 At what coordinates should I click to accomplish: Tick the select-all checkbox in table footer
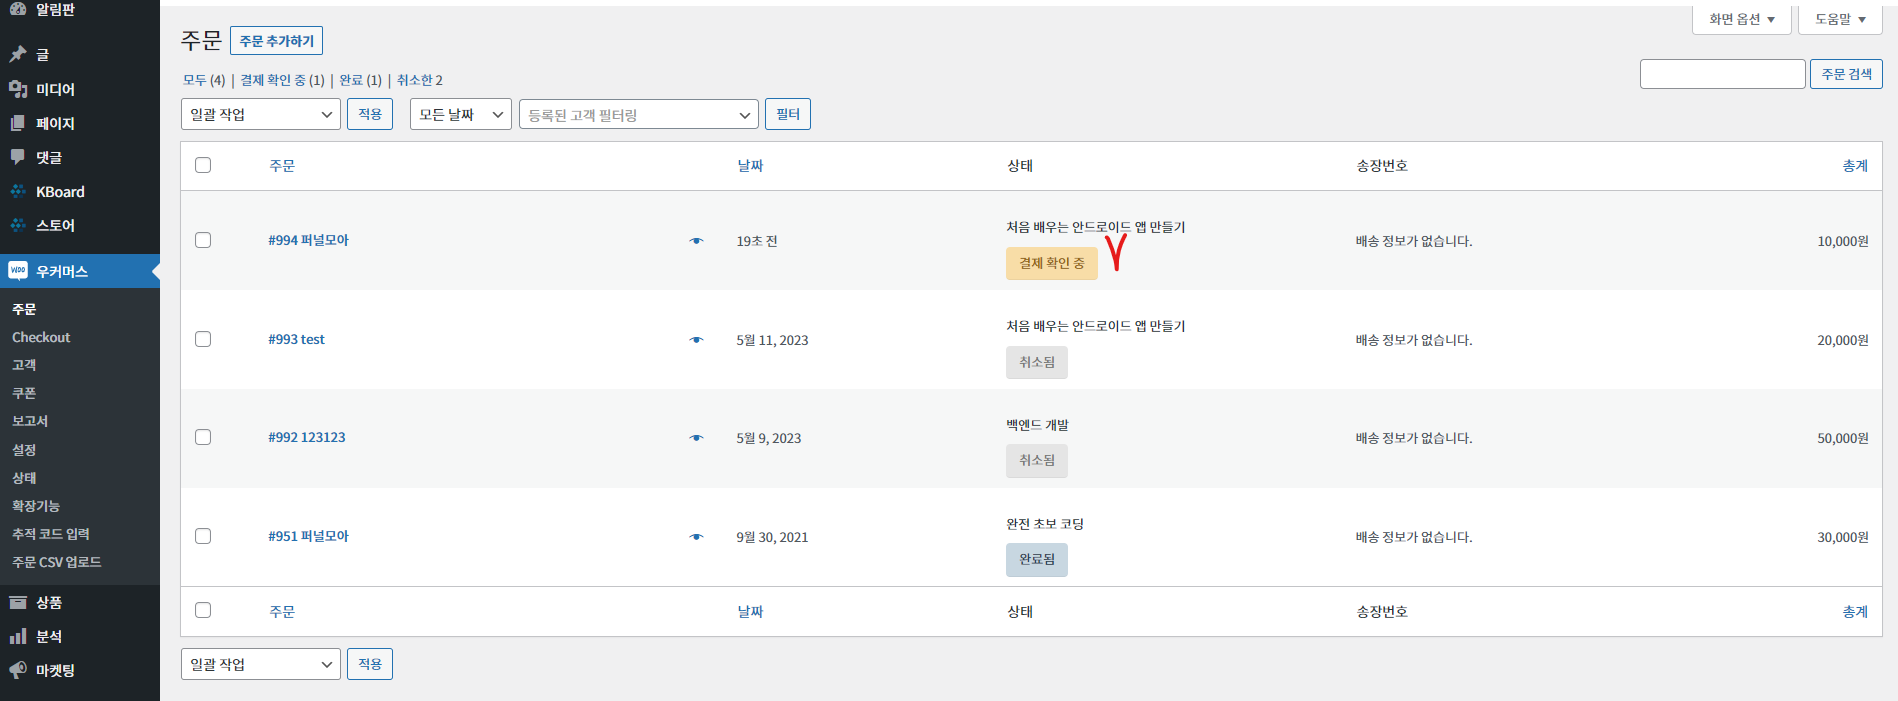pos(203,610)
